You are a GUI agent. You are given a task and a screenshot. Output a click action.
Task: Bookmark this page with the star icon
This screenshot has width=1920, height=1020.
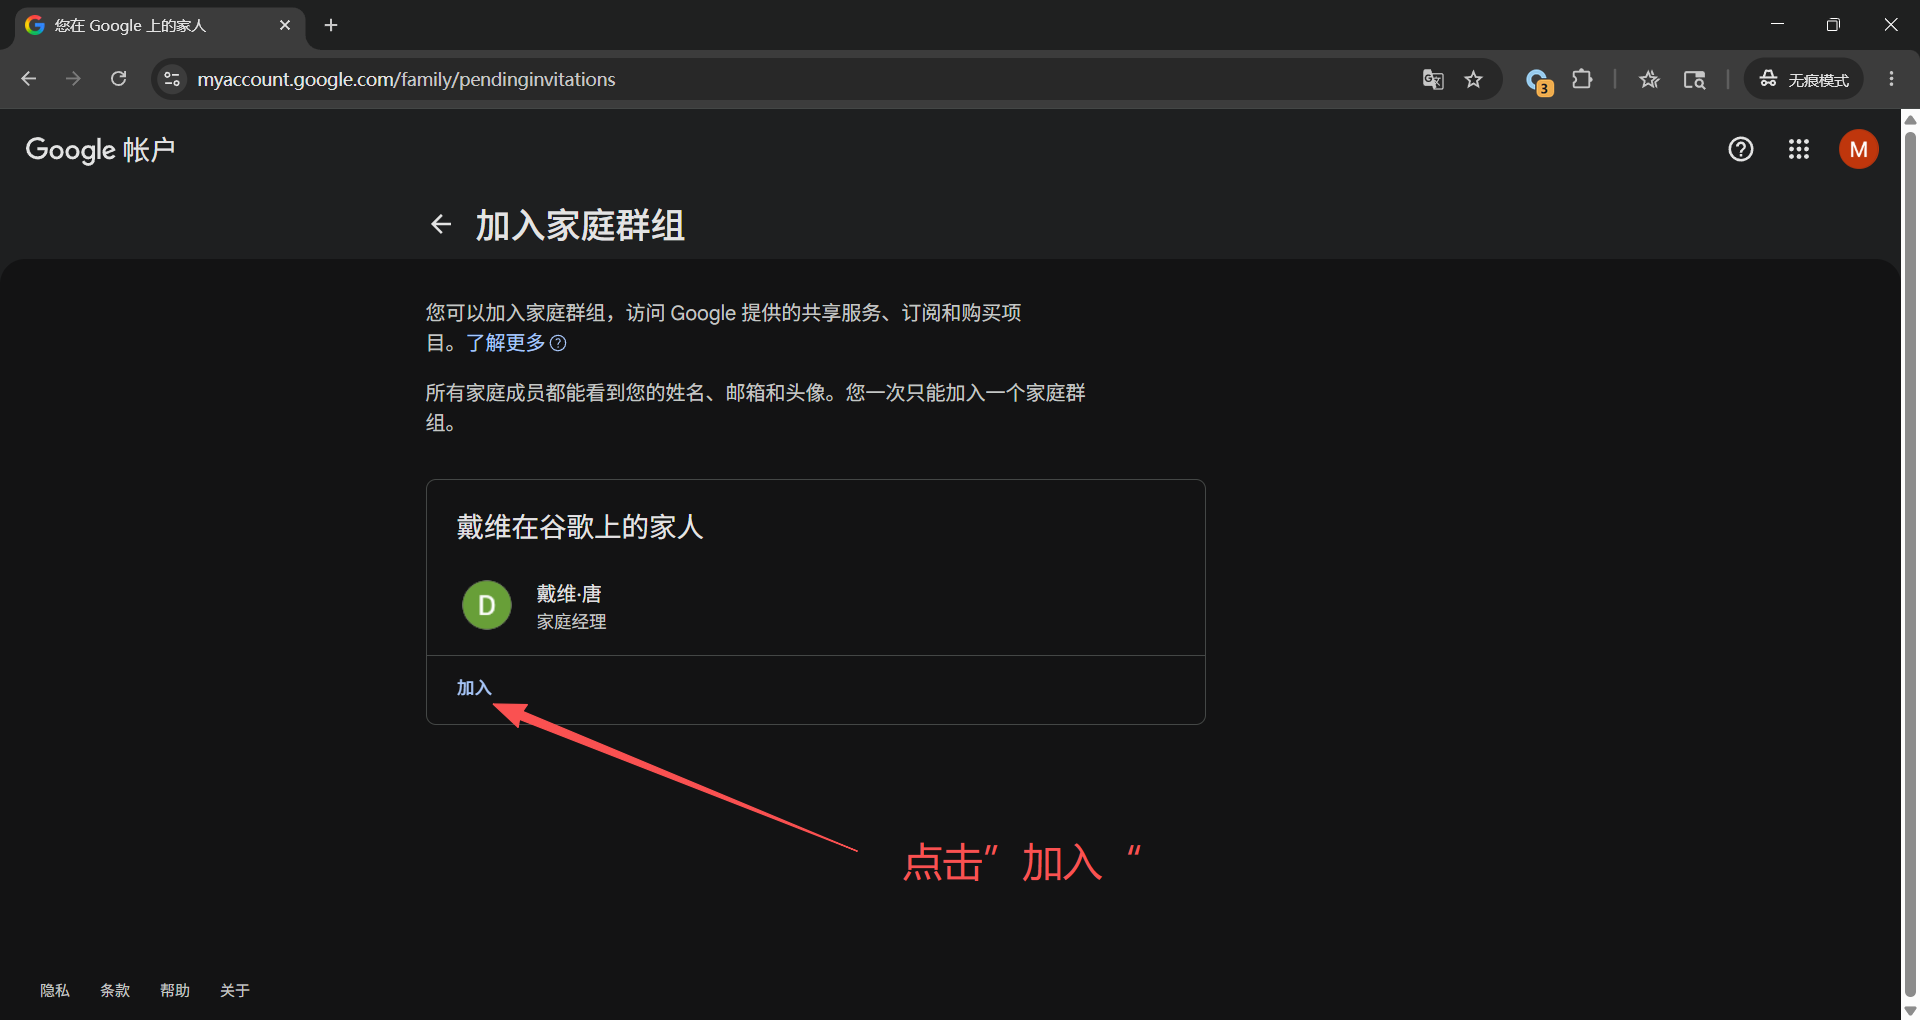pos(1473,79)
